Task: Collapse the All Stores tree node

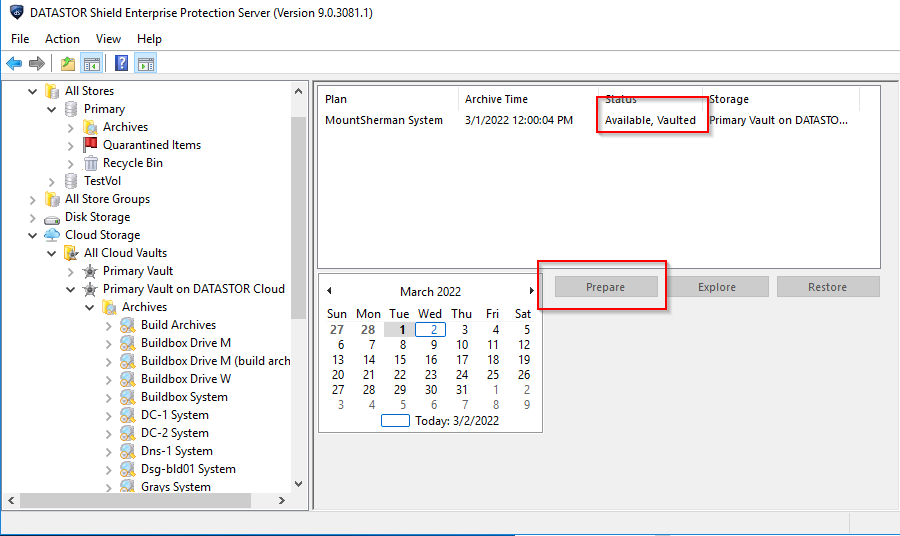Action: click(33, 91)
